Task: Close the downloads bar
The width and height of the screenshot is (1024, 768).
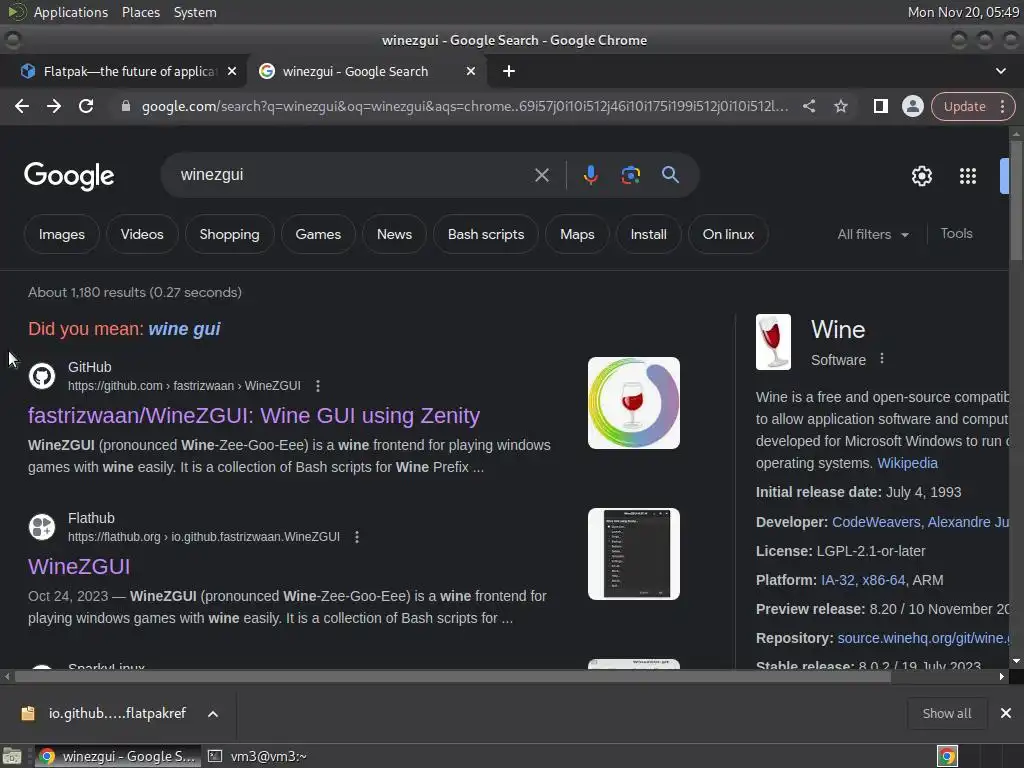Action: (1006, 713)
